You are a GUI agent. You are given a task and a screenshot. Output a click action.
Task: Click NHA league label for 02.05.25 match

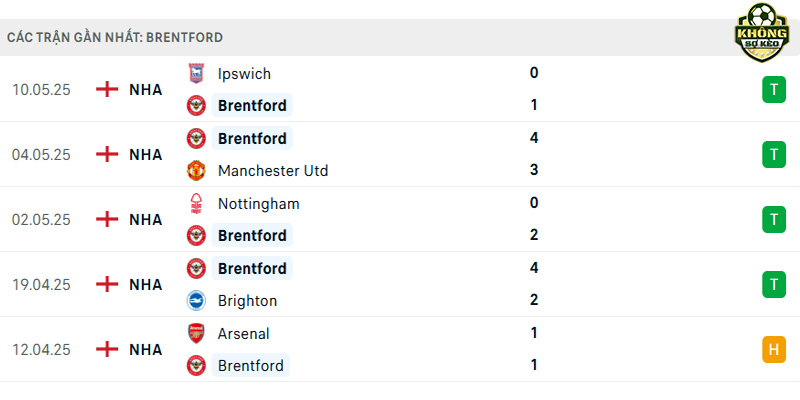coord(145,220)
